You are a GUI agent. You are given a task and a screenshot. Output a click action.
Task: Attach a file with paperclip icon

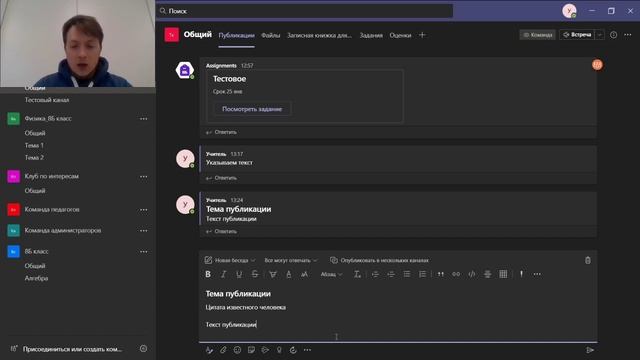coord(223,350)
